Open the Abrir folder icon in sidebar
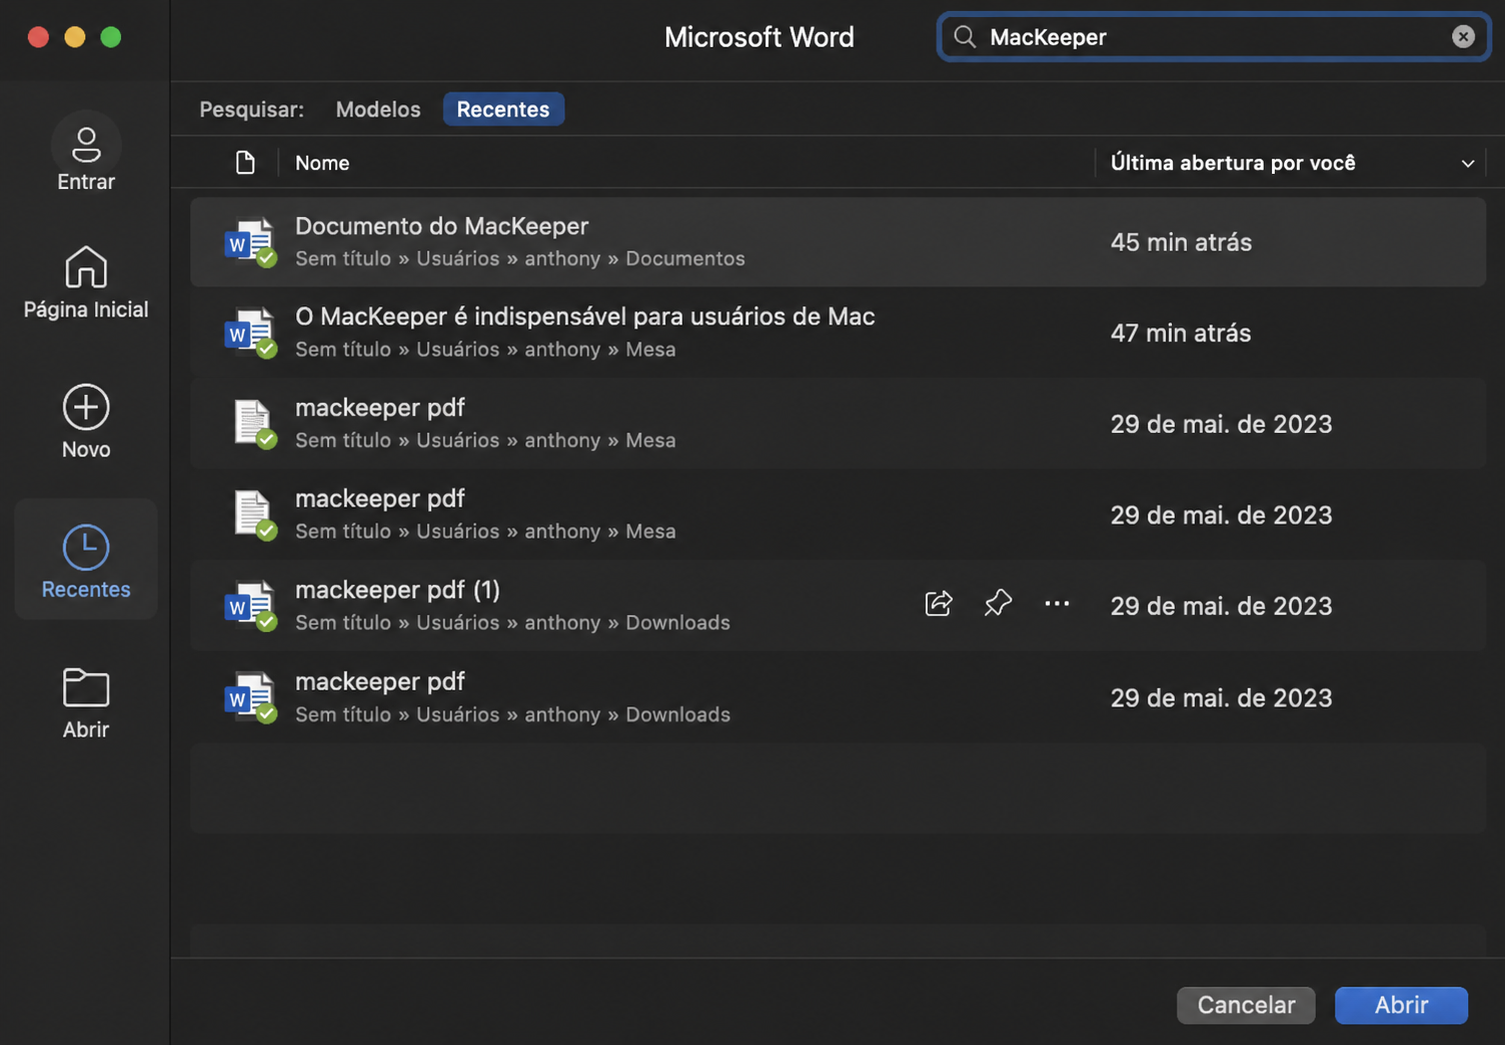 (x=86, y=688)
